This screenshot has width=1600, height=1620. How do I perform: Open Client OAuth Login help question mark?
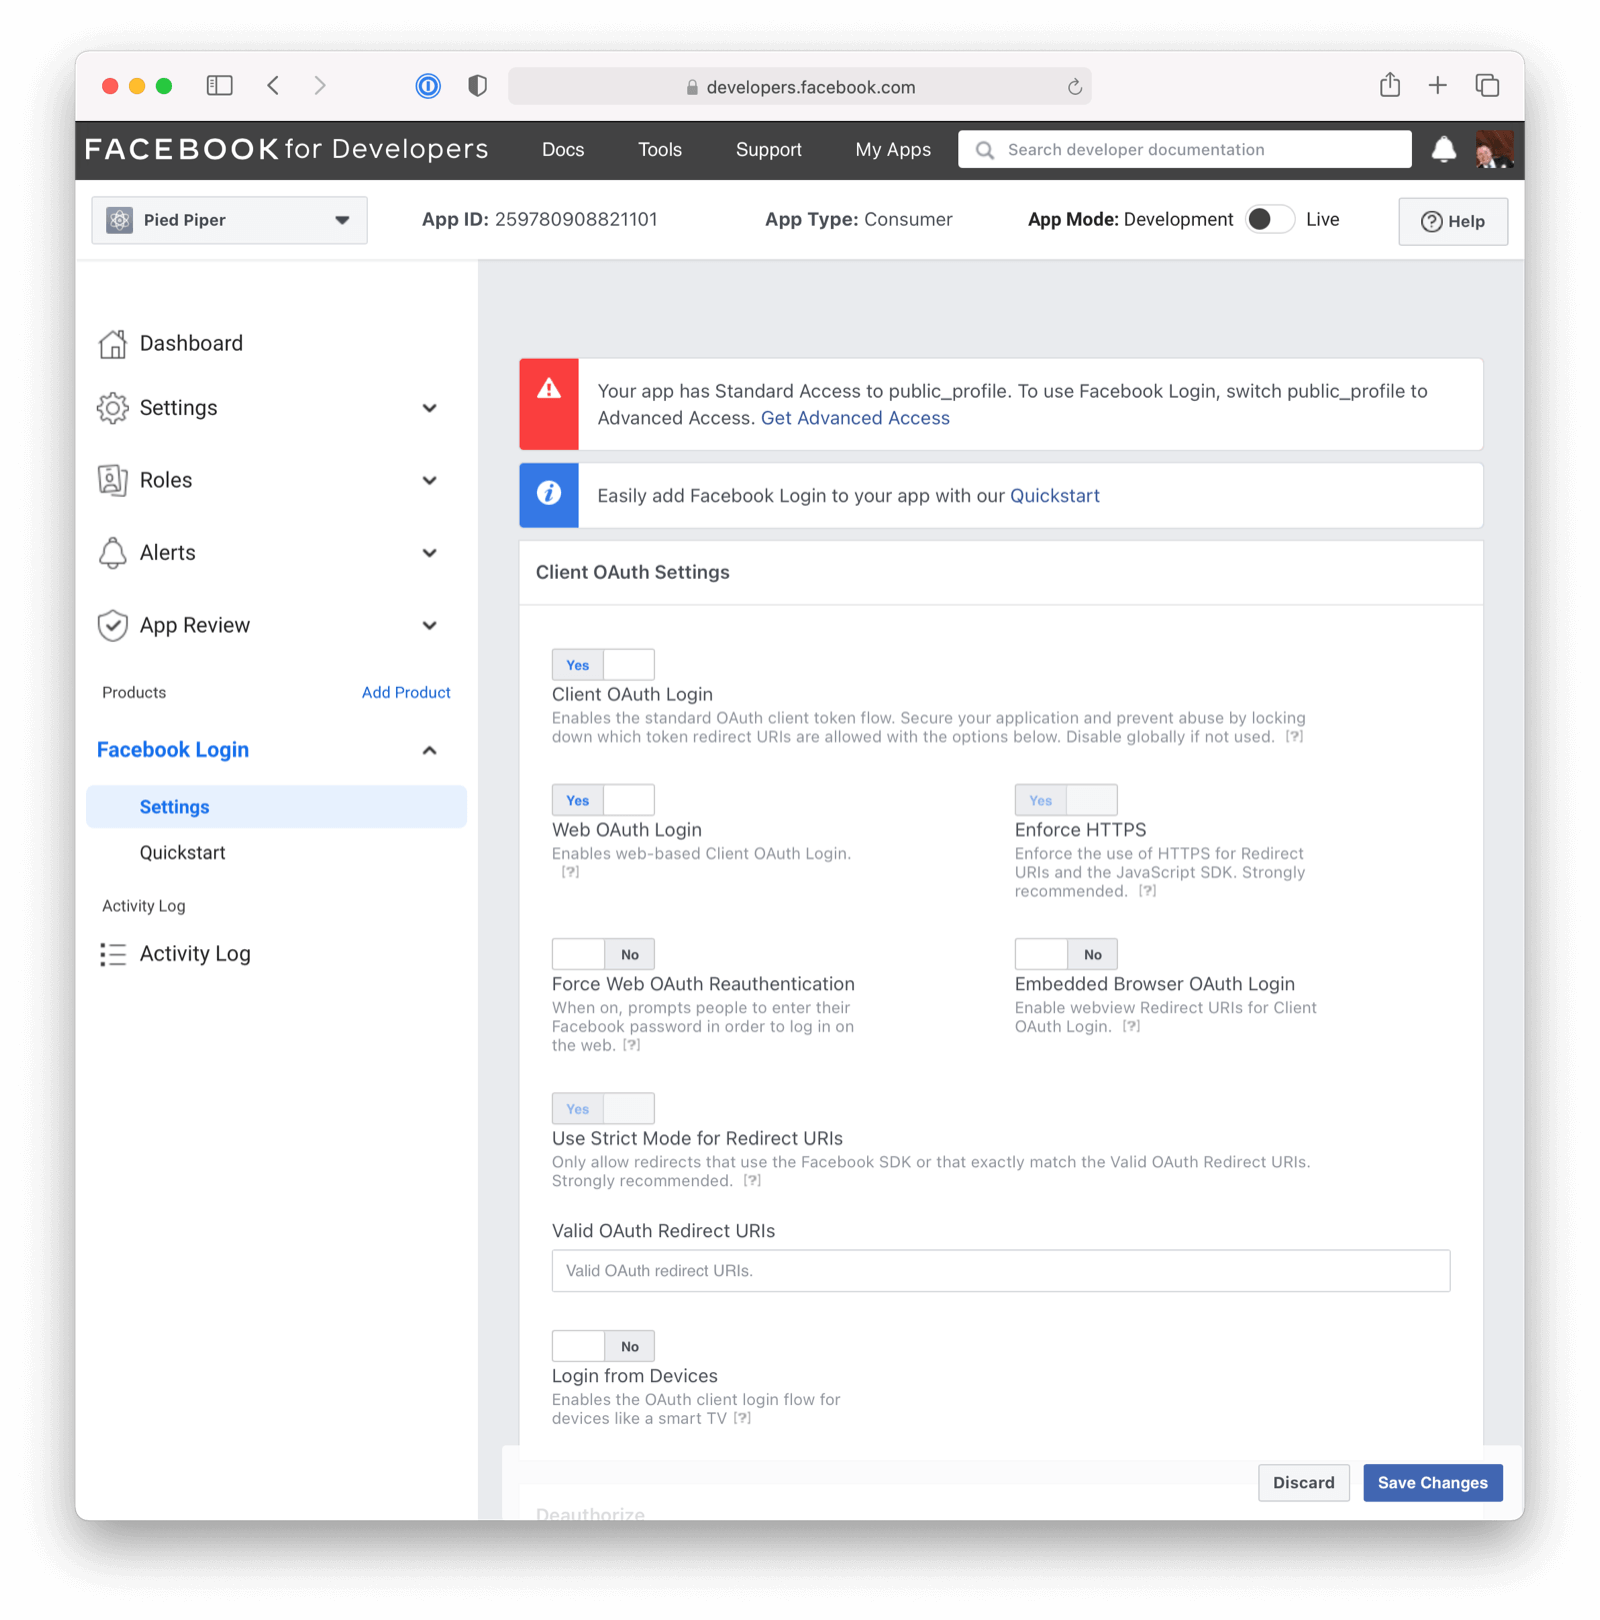point(1294,737)
